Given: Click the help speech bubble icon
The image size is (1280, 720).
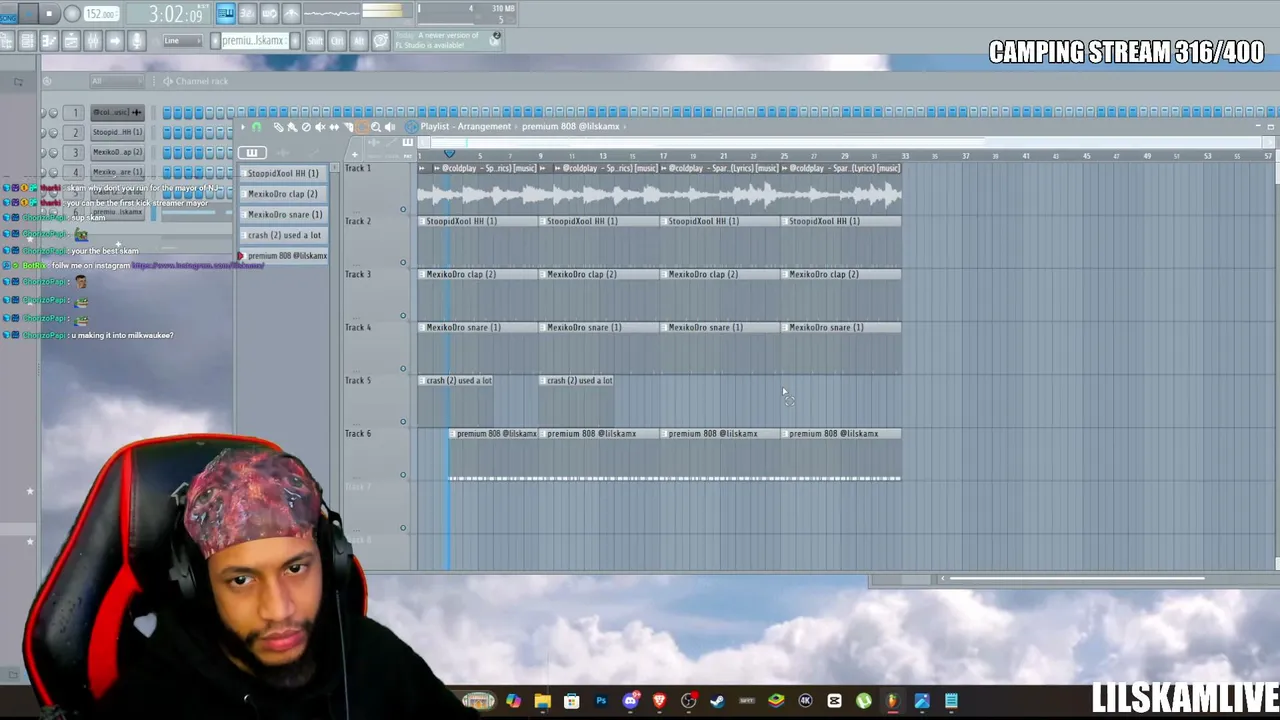Looking at the screenshot, I should (x=381, y=41).
